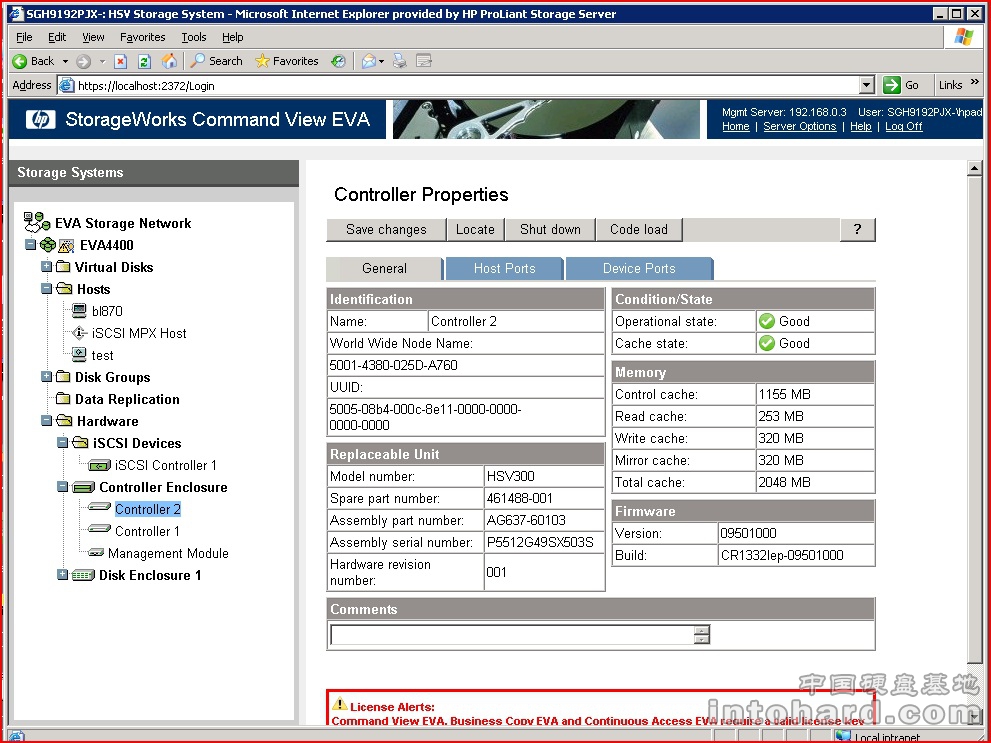Click the Edit page icon beside Print
Image resolution: width=991 pixels, height=743 pixels.
[x=424, y=61]
